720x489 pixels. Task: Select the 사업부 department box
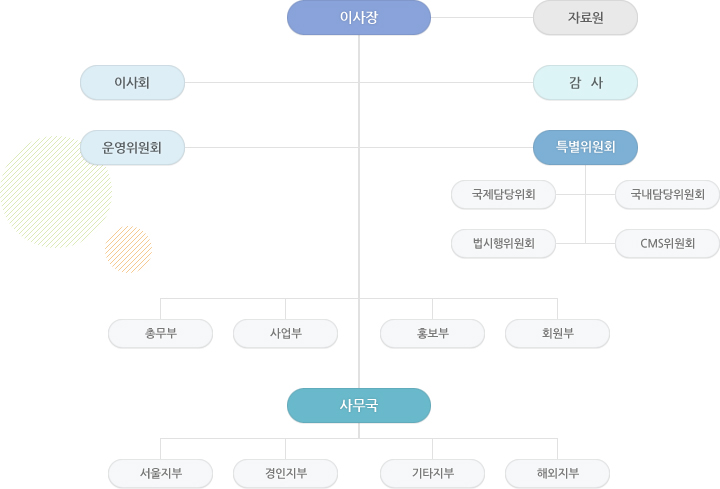pyautogui.click(x=285, y=333)
